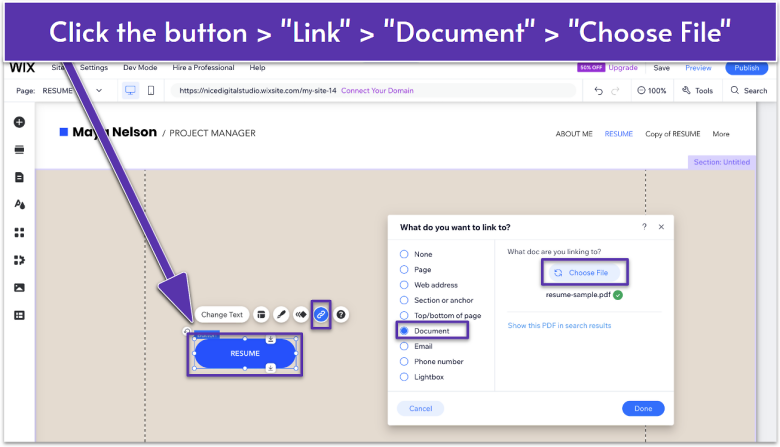
Task: Open the Media icon in left sidebar
Action: pos(19,288)
